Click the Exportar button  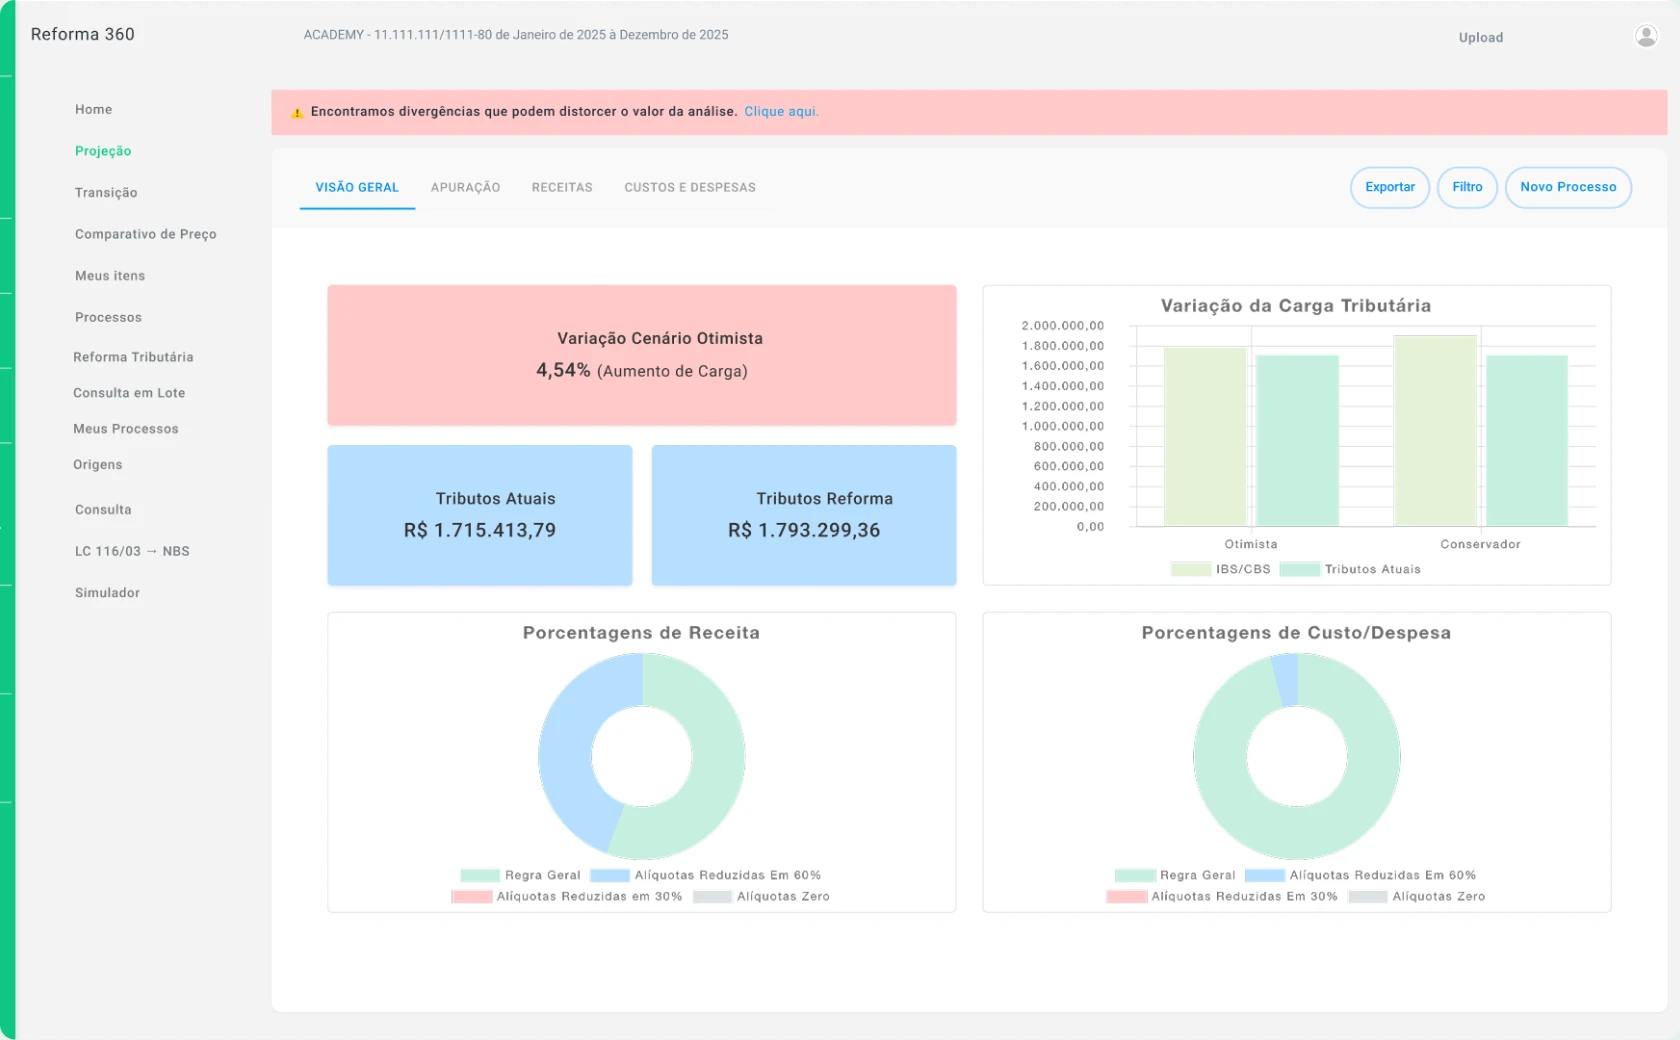point(1390,187)
